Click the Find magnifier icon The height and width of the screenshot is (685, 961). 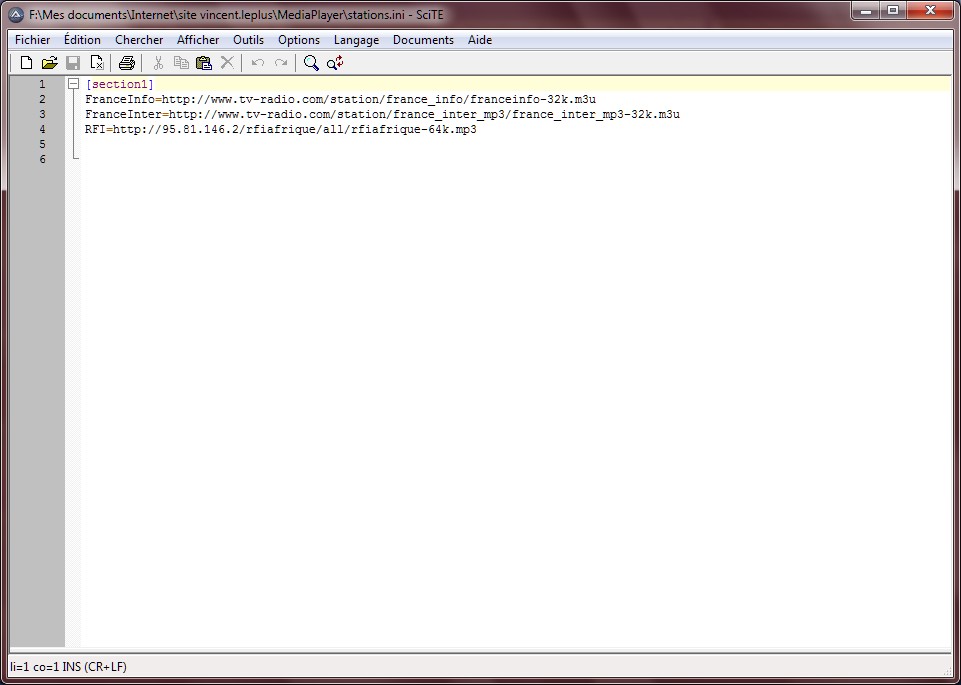click(311, 62)
